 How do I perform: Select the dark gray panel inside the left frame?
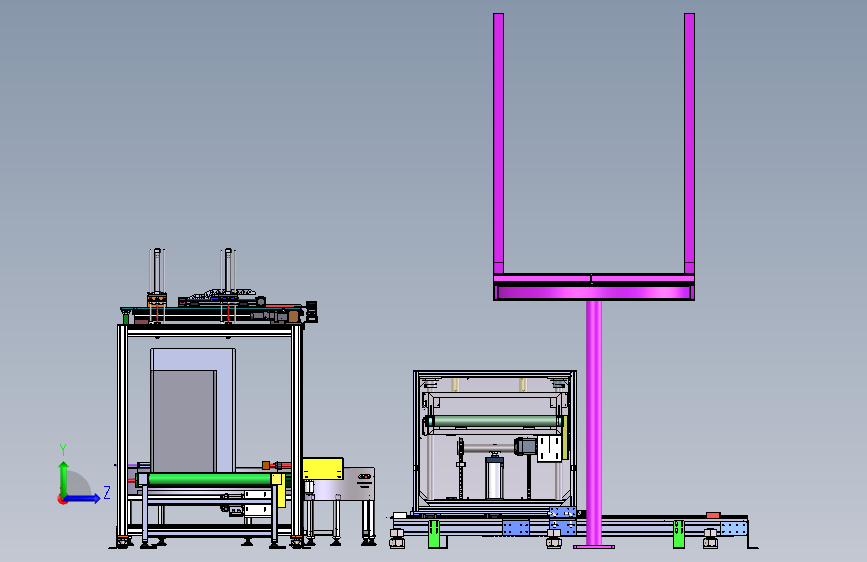[183, 422]
